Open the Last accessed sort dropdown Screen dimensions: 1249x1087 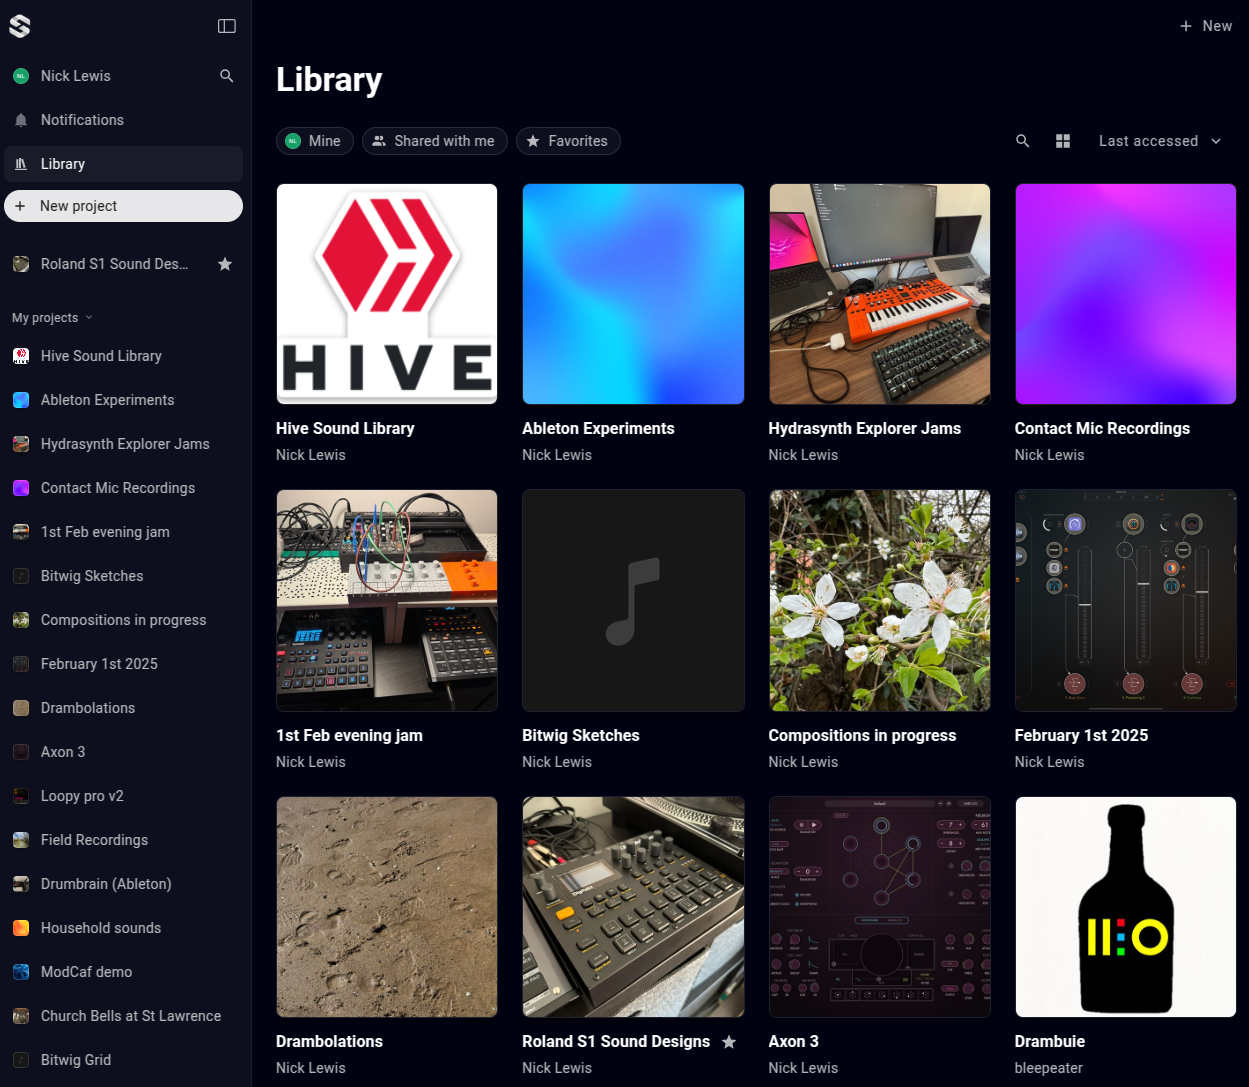(1160, 141)
